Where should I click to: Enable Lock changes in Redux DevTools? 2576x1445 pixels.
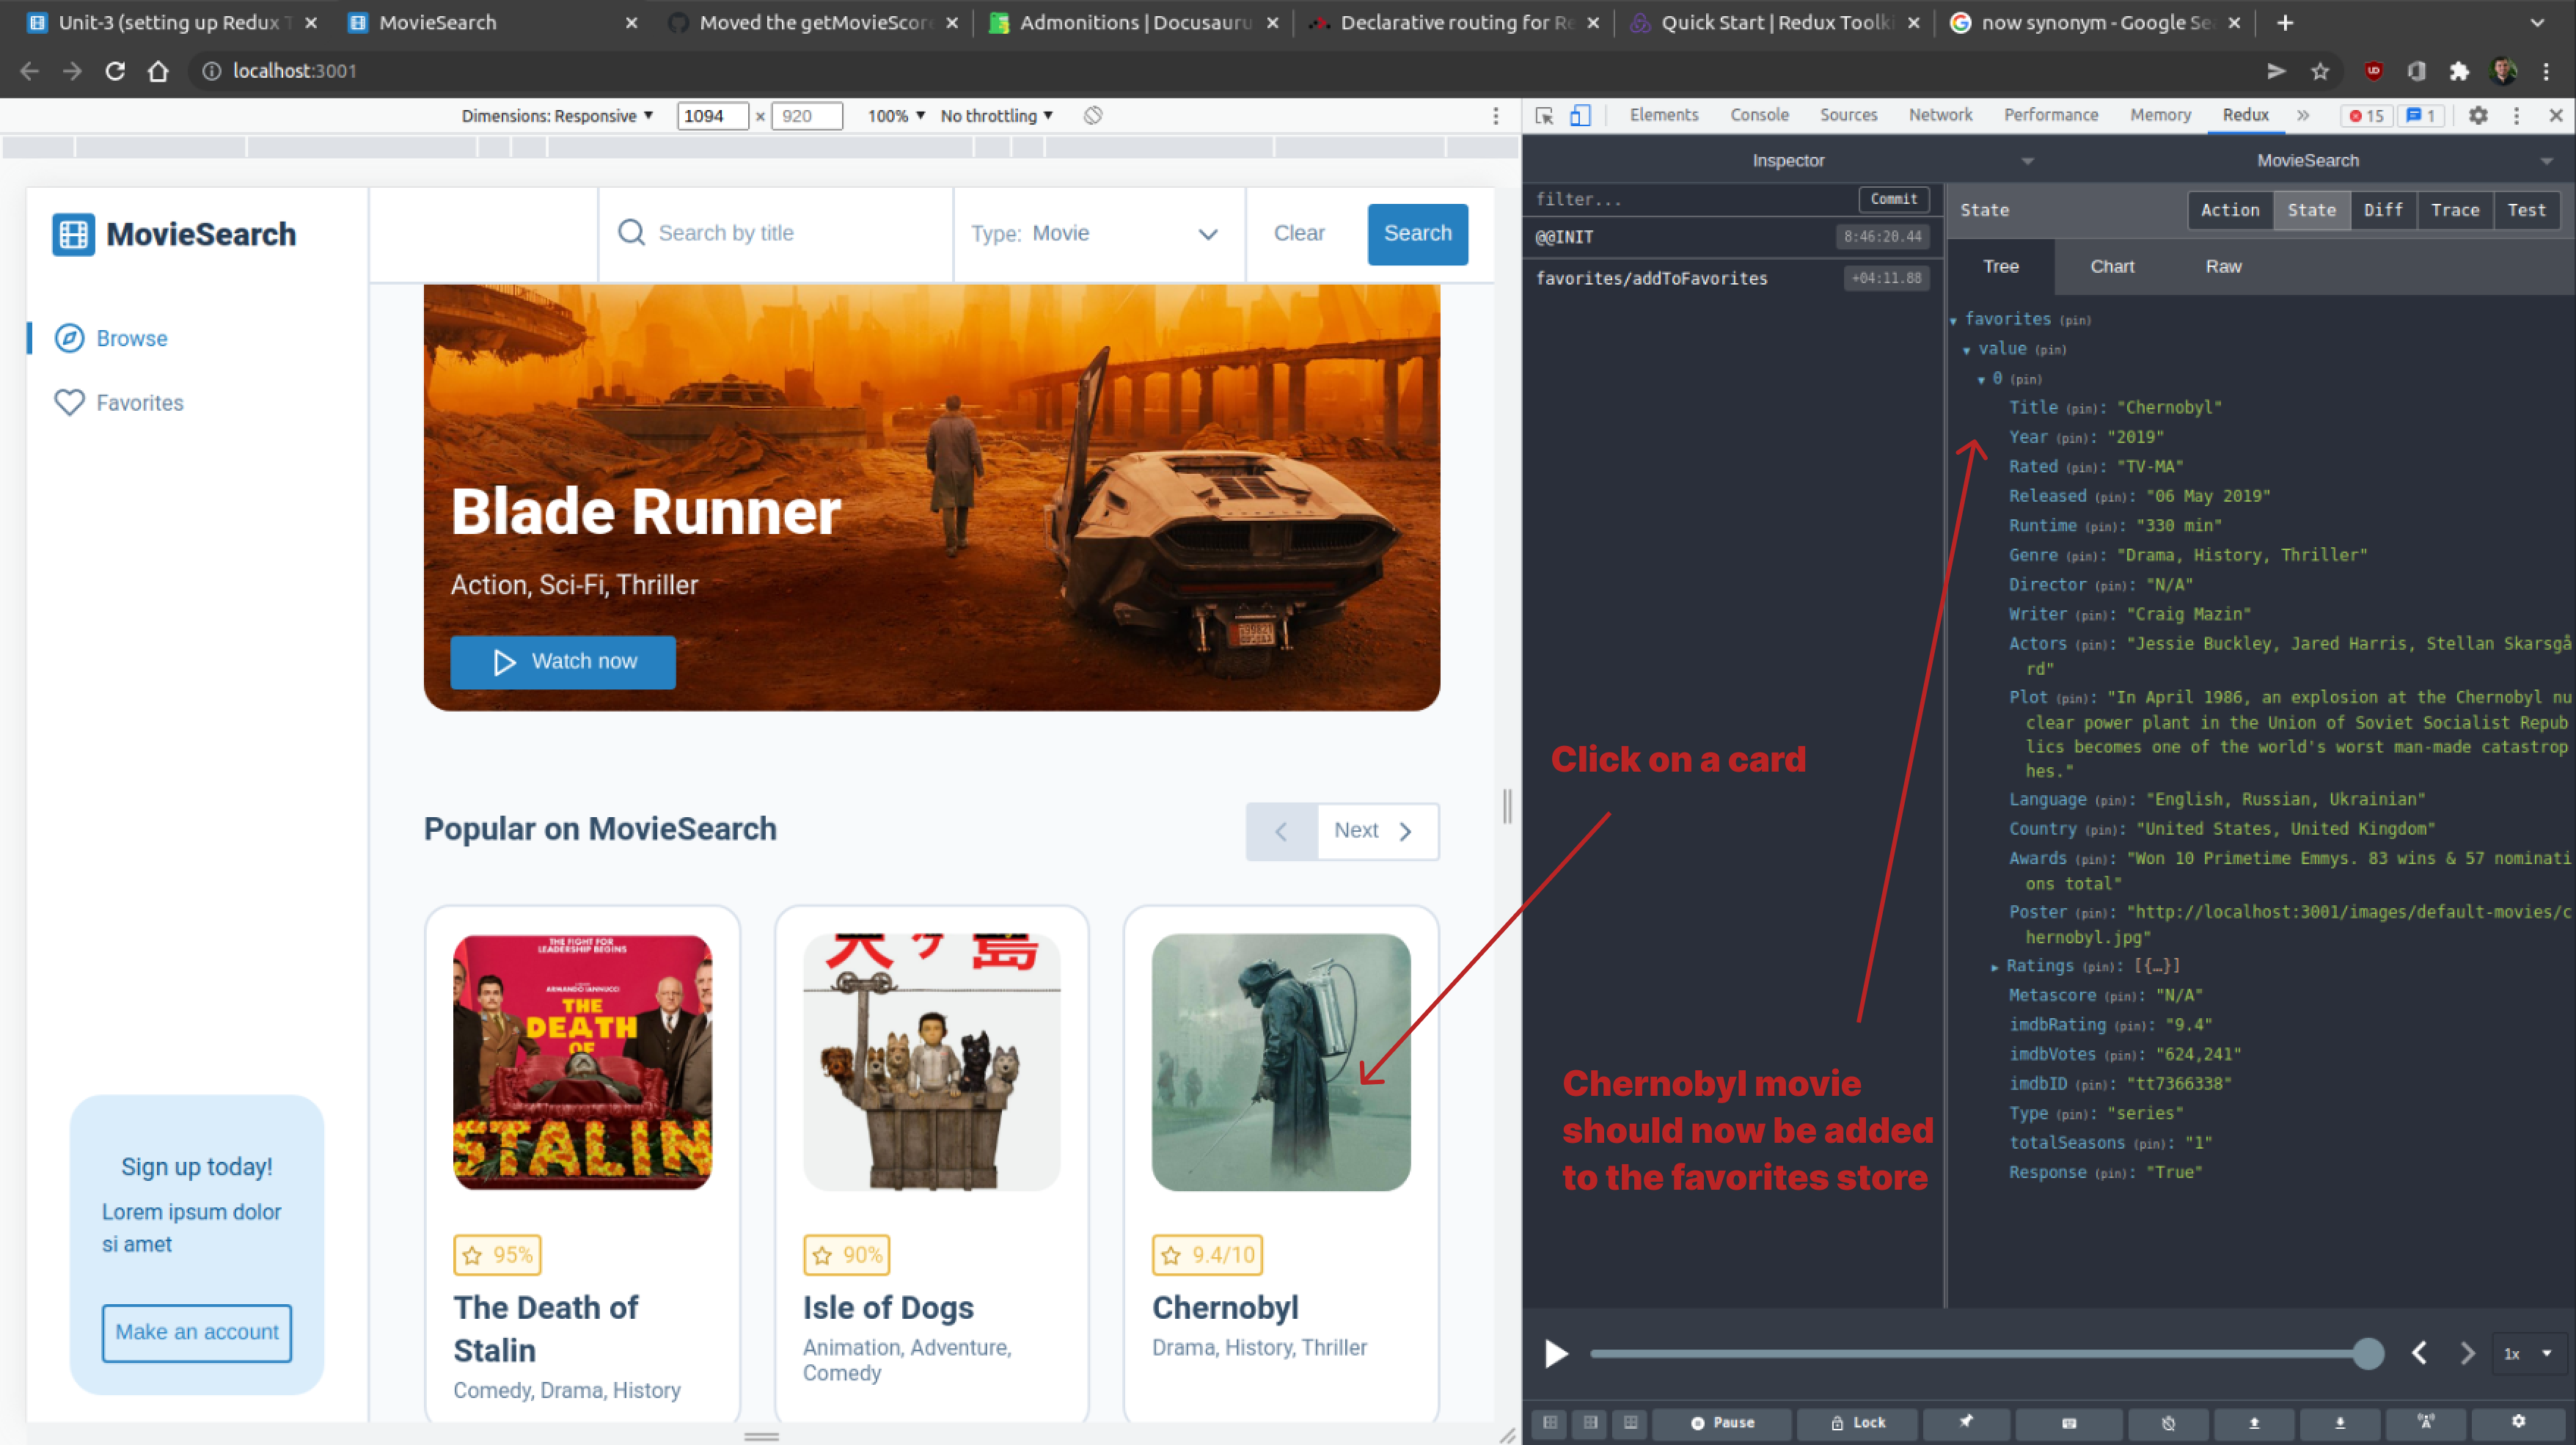click(1857, 1423)
